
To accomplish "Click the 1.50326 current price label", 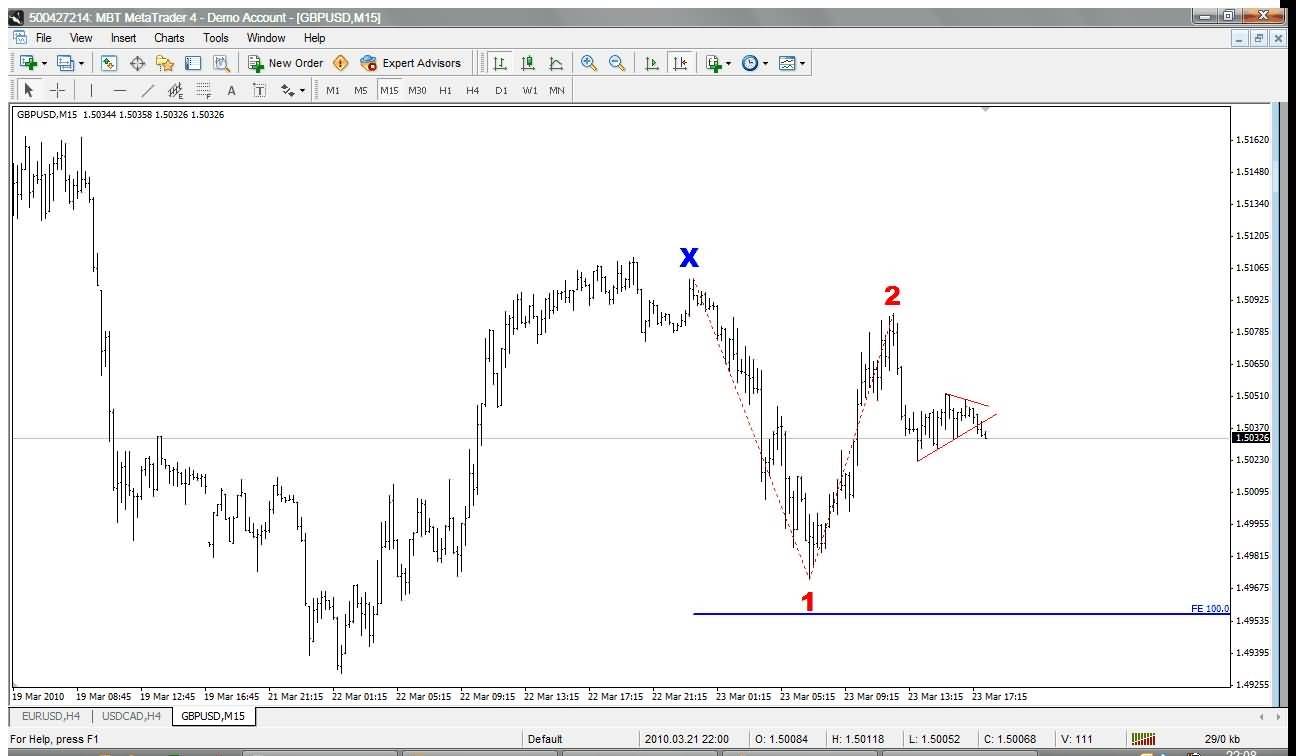I will tap(1251, 438).
